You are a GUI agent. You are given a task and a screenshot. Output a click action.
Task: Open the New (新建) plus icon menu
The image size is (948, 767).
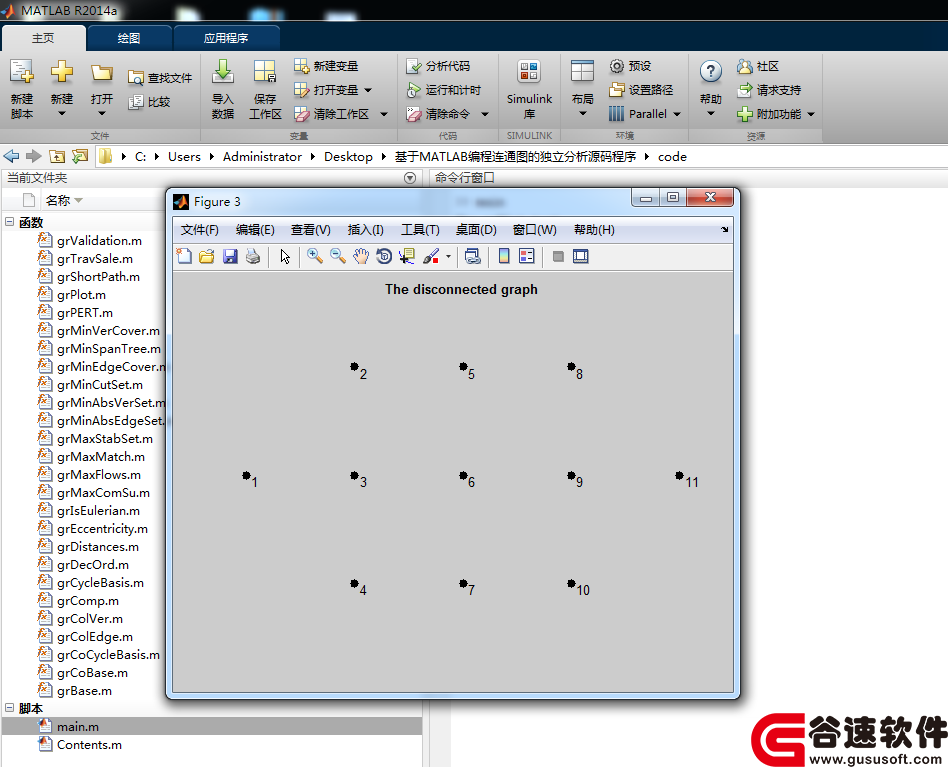tap(62, 71)
